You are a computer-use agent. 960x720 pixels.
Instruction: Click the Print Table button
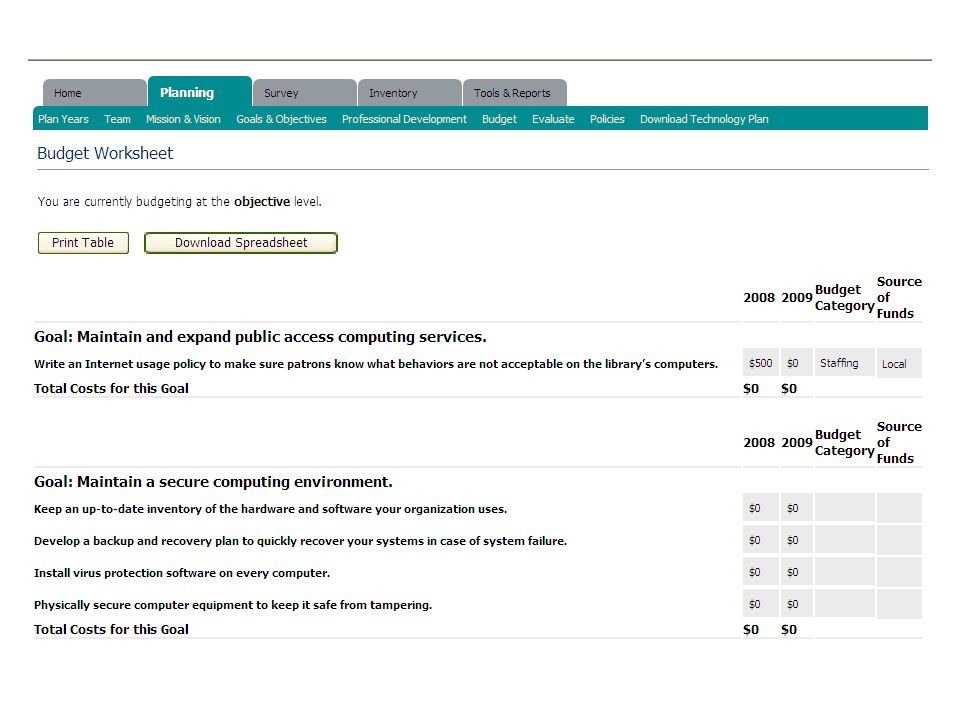(x=83, y=243)
